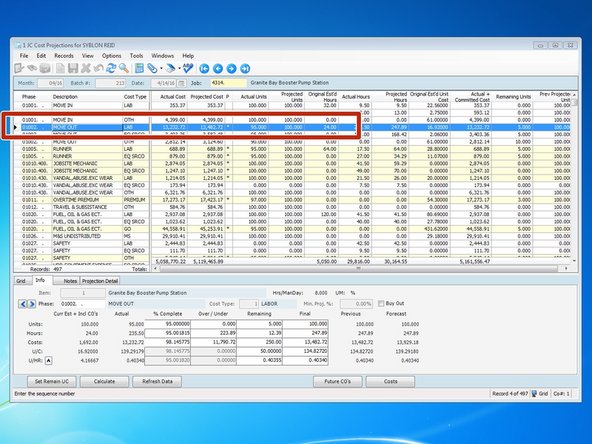Expand the scanner dropdown arrow

pyautogui.click(x=179, y=69)
